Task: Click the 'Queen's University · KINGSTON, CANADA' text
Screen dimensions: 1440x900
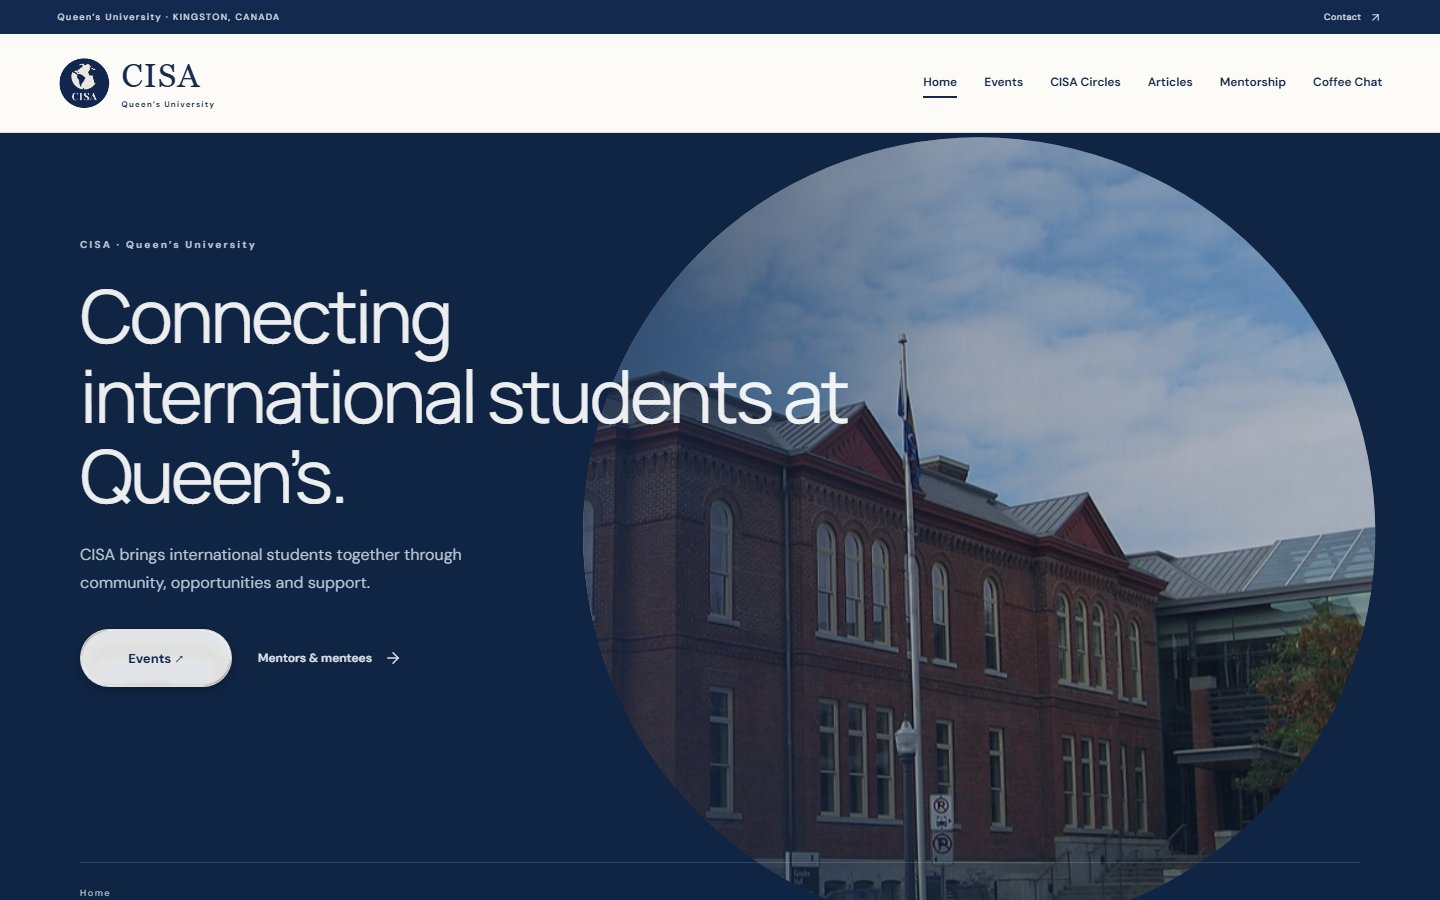Action: [168, 17]
